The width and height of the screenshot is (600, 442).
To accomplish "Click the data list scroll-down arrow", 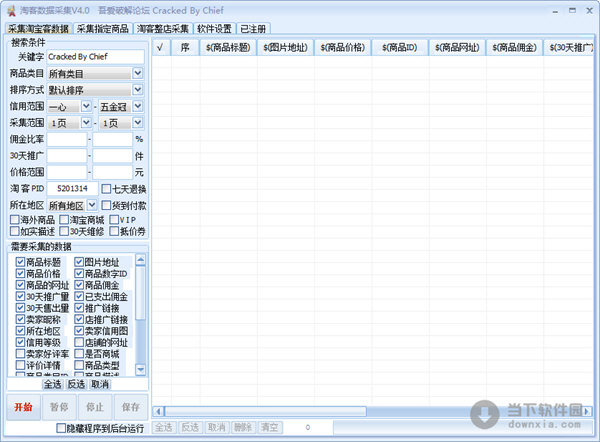I will [x=140, y=370].
